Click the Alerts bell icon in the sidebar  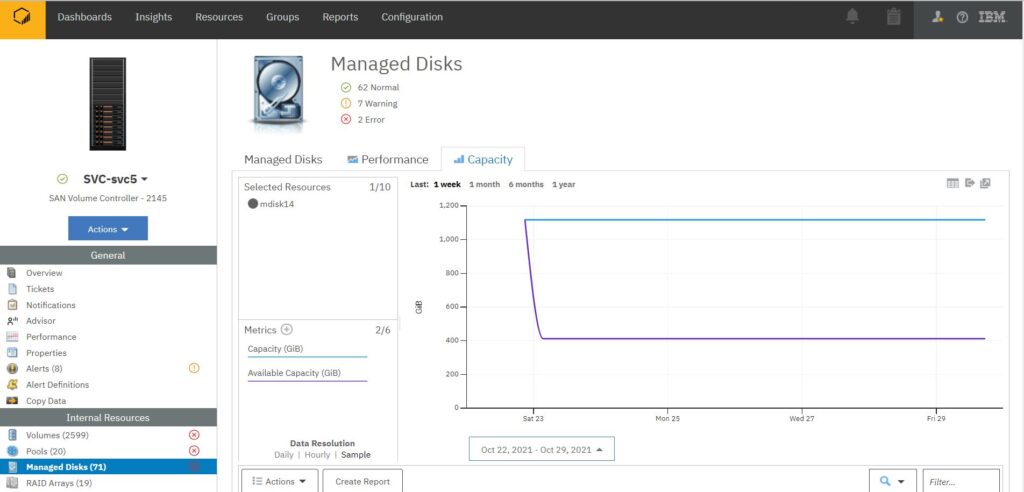(12, 369)
